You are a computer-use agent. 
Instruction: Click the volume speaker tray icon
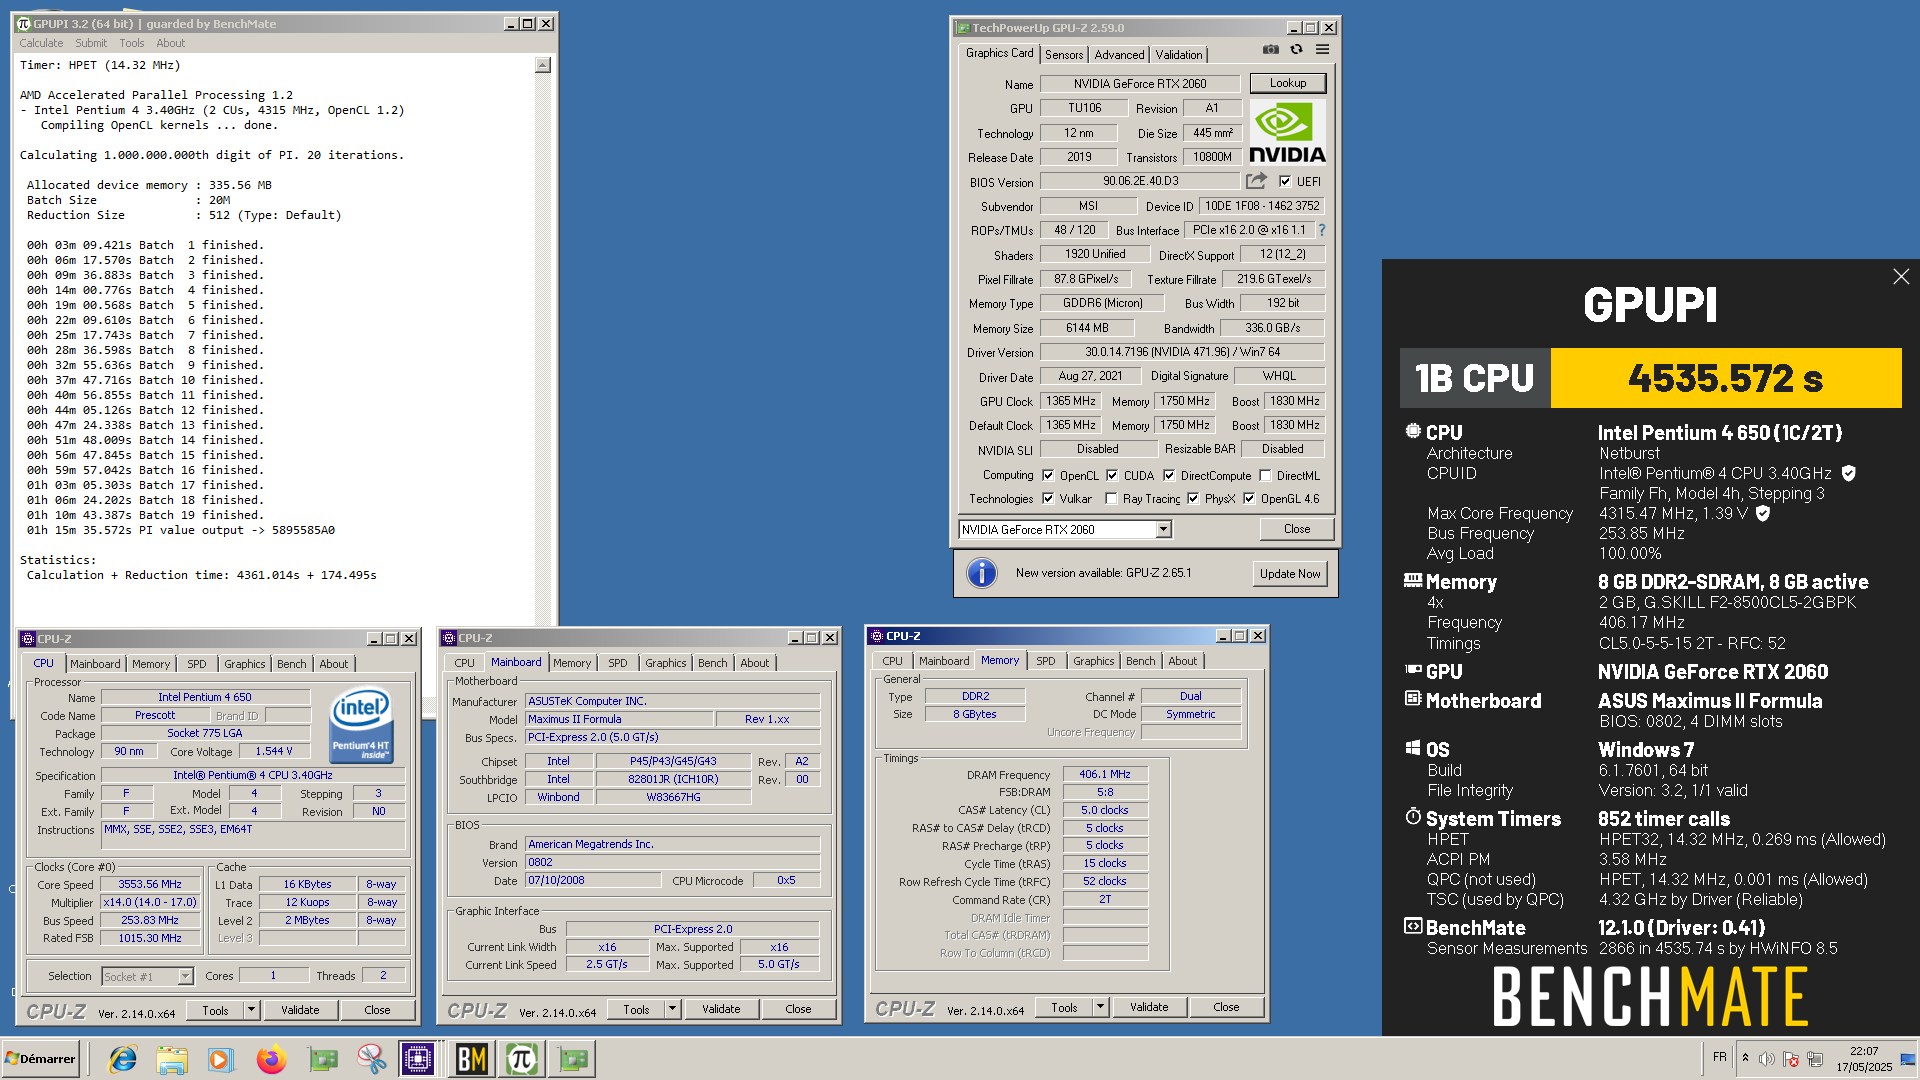(1767, 1058)
